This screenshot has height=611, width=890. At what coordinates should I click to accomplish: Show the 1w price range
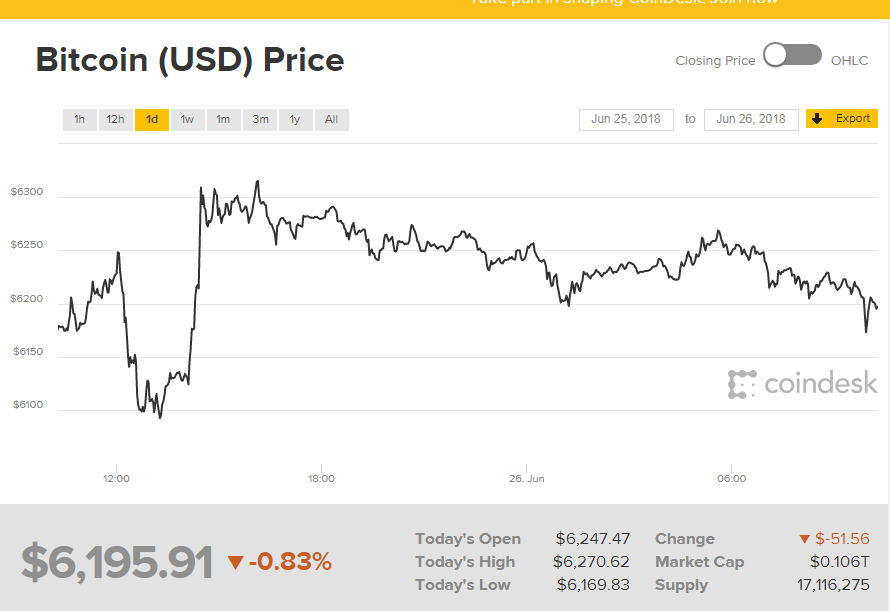(x=187, y=120)
